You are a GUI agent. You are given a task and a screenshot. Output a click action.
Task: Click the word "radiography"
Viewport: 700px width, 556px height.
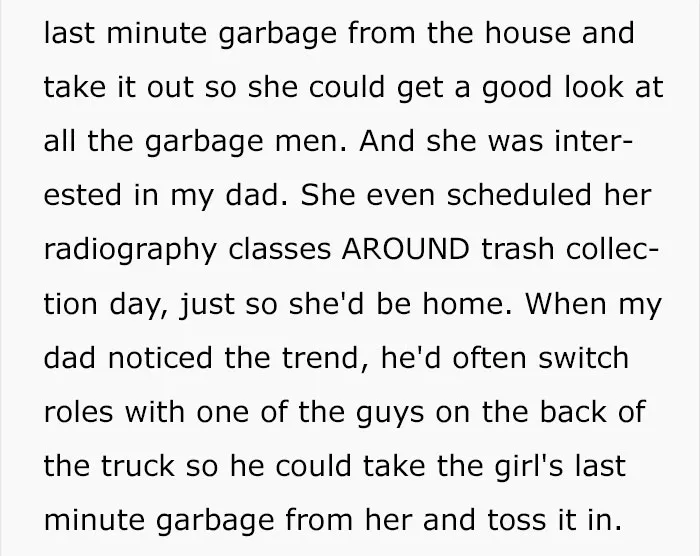pos(130,251)
